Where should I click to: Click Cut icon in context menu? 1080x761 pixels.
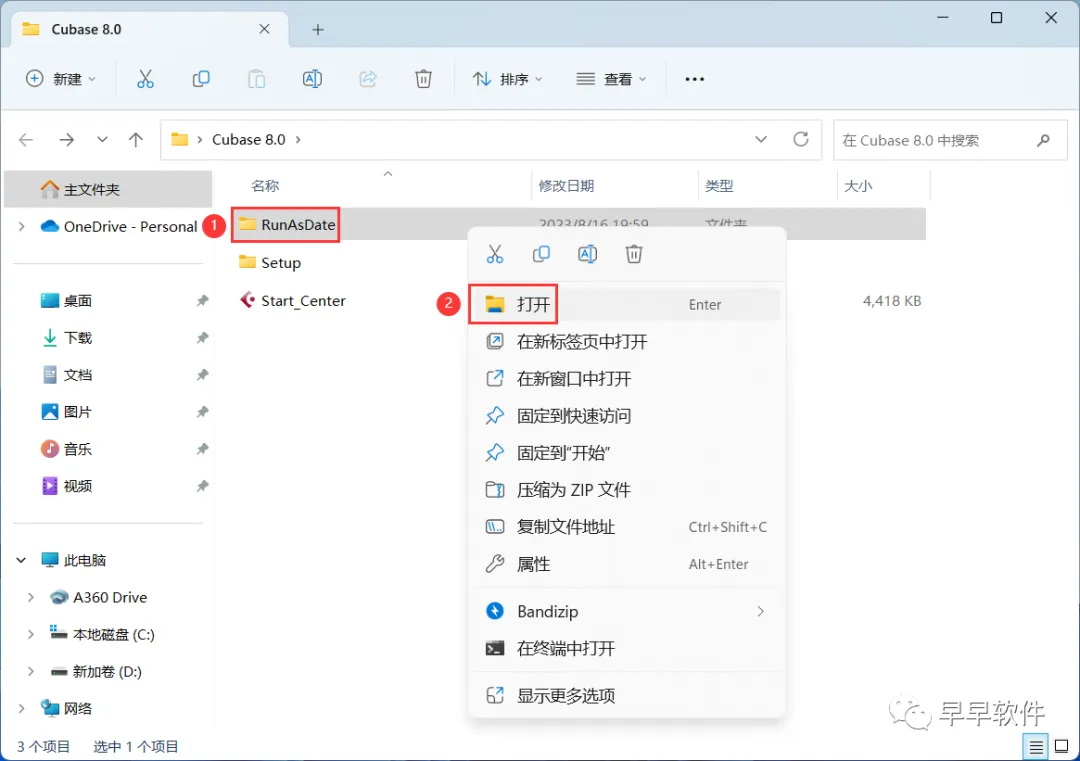[495, 254]
